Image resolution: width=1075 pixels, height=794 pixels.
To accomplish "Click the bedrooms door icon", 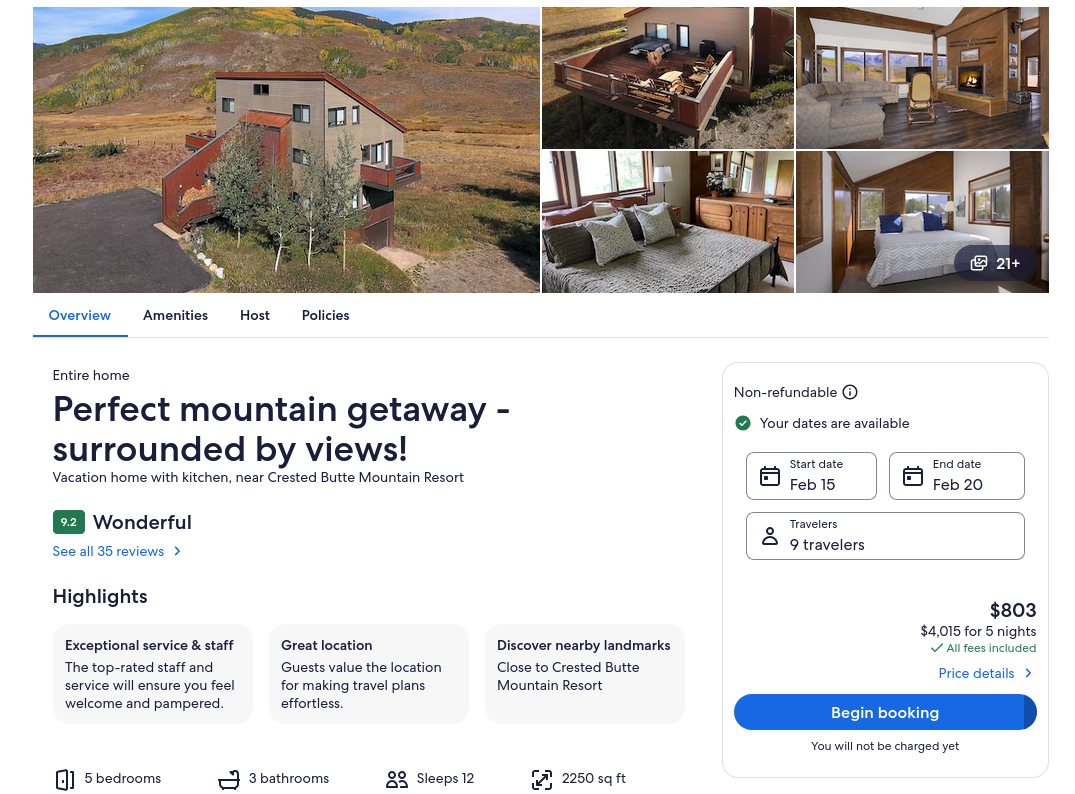I will click(65, 779).
